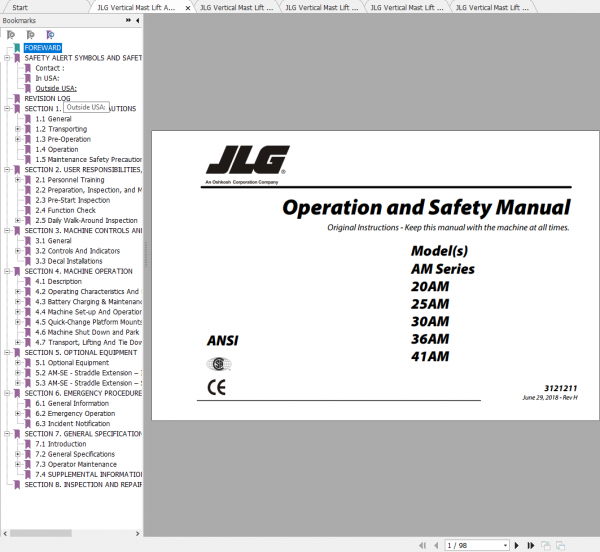Open 7.1 Introduction bookmark

coord(61,444)
